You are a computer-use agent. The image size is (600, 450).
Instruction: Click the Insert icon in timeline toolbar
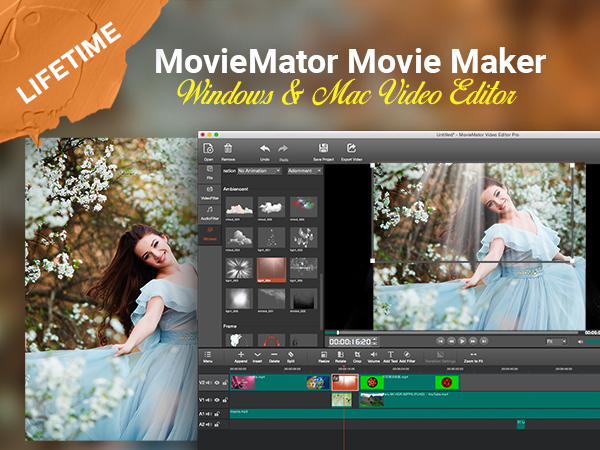[258, 354]
